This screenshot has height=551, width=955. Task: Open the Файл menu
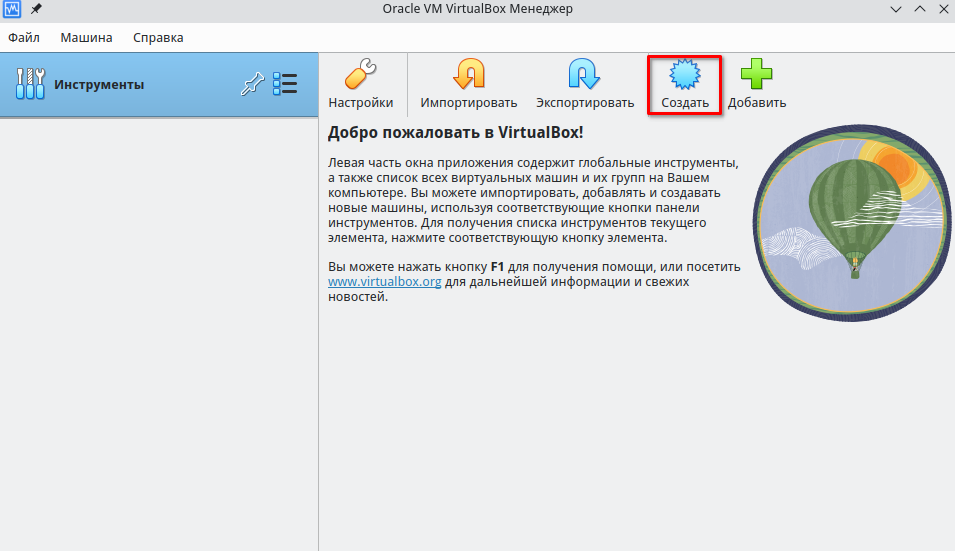[24, 38]
